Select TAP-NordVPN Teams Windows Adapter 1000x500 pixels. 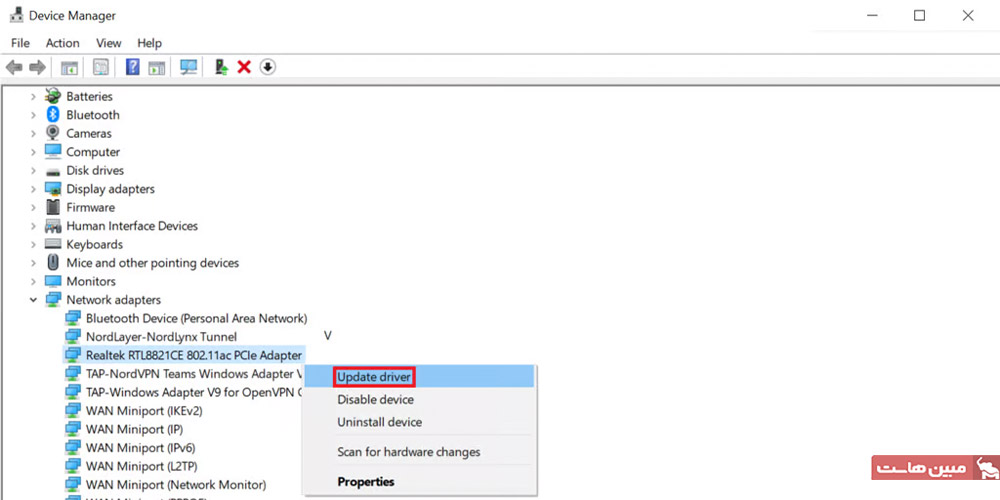(x=194, y=374)
